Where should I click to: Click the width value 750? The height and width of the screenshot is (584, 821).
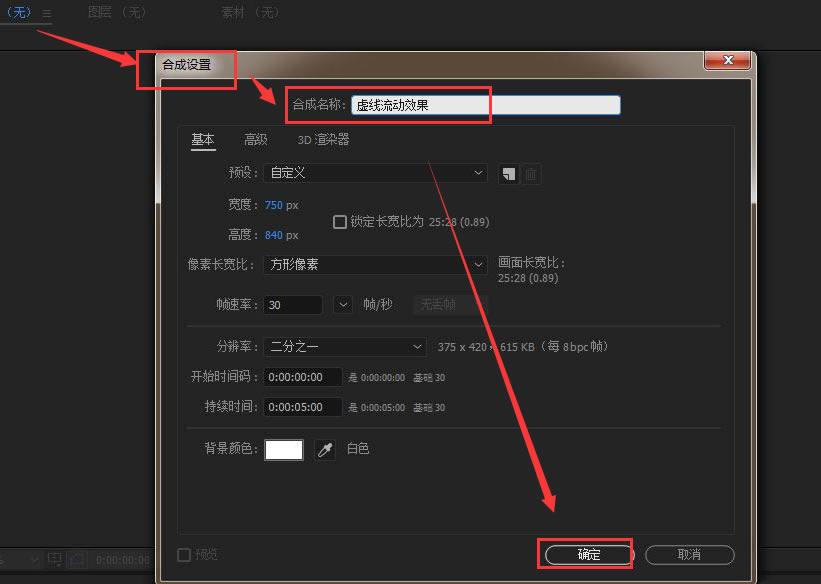(x=273, y=205)
